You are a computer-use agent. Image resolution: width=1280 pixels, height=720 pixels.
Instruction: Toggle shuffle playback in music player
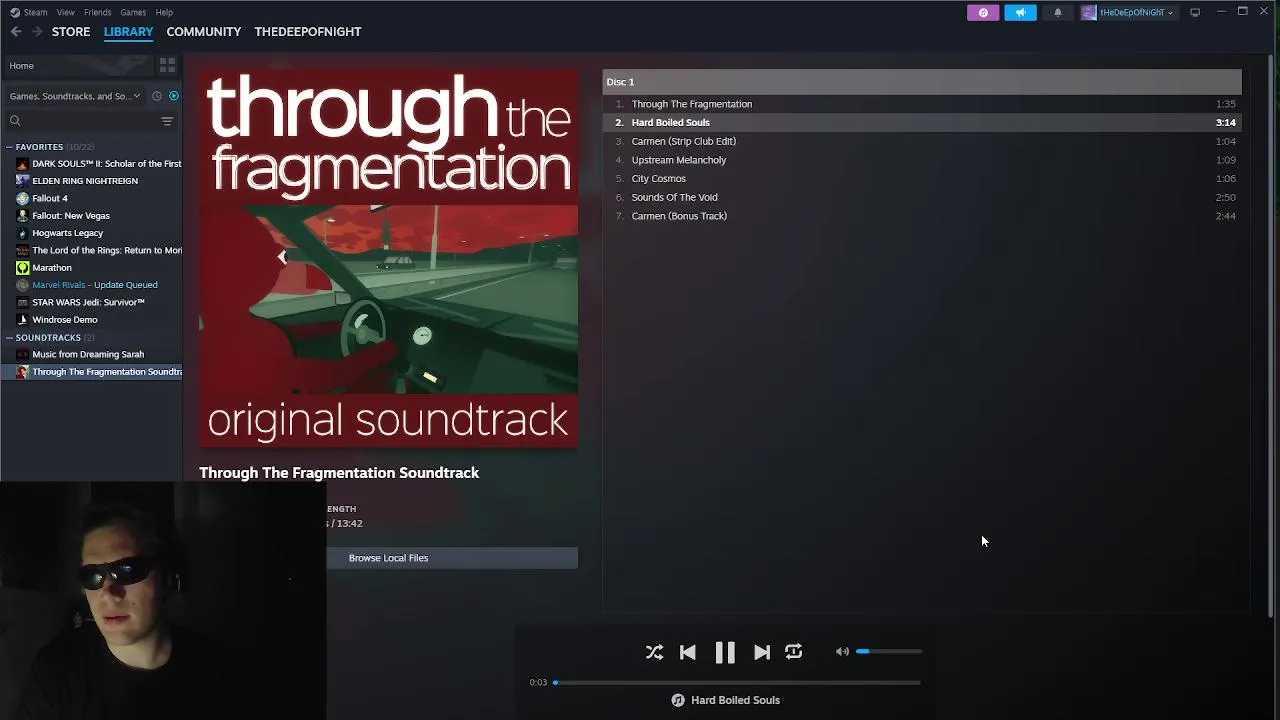654,652
